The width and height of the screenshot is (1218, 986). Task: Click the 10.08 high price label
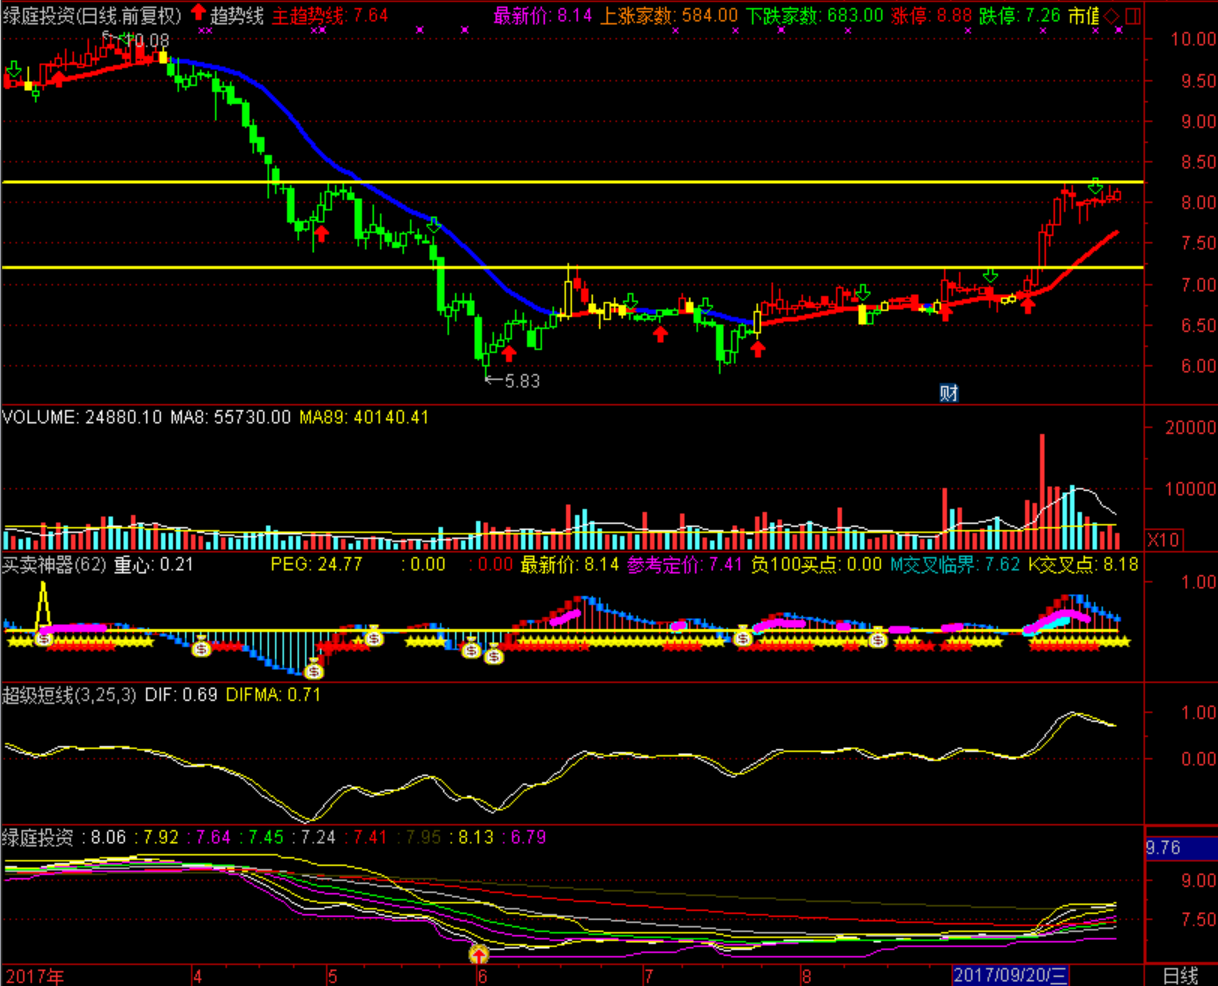point(150,40)
